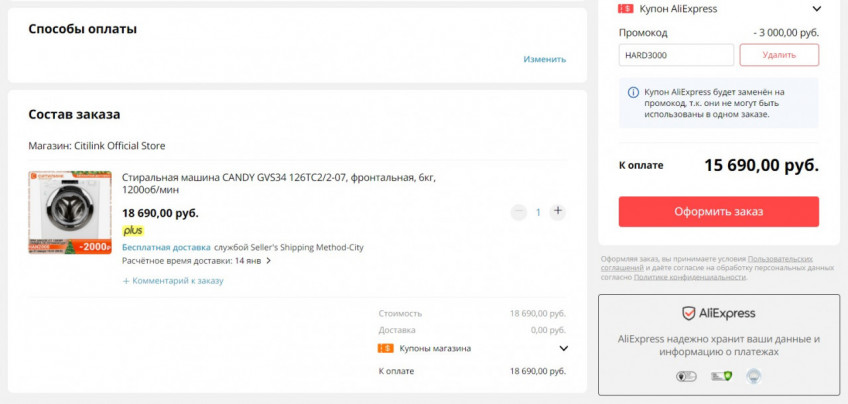
Task: Decrease quantity with the minus button
Action: (518, 212)
